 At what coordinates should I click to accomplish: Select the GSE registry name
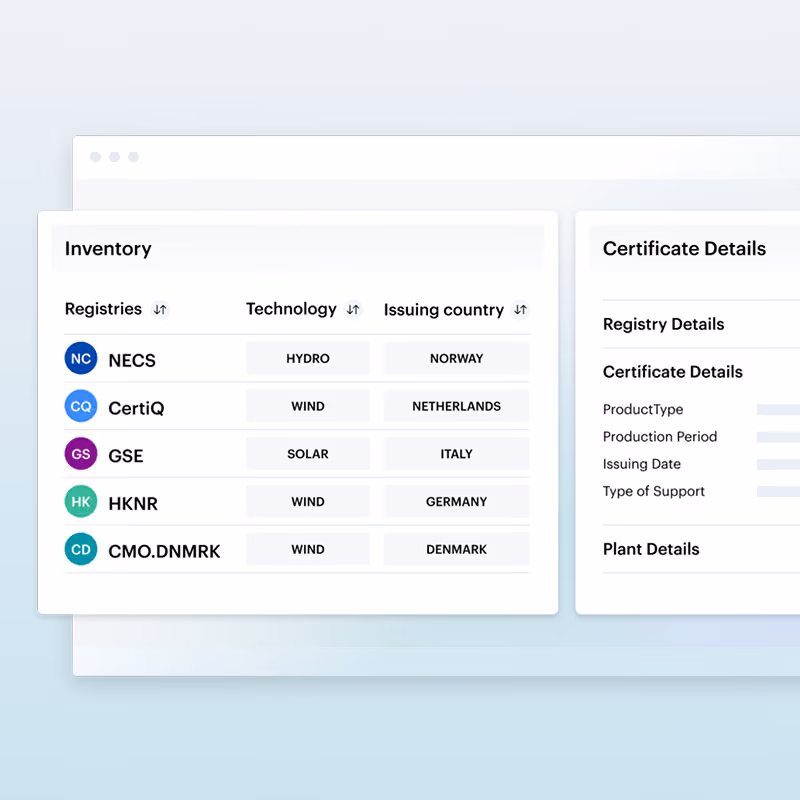click(126, 456)
